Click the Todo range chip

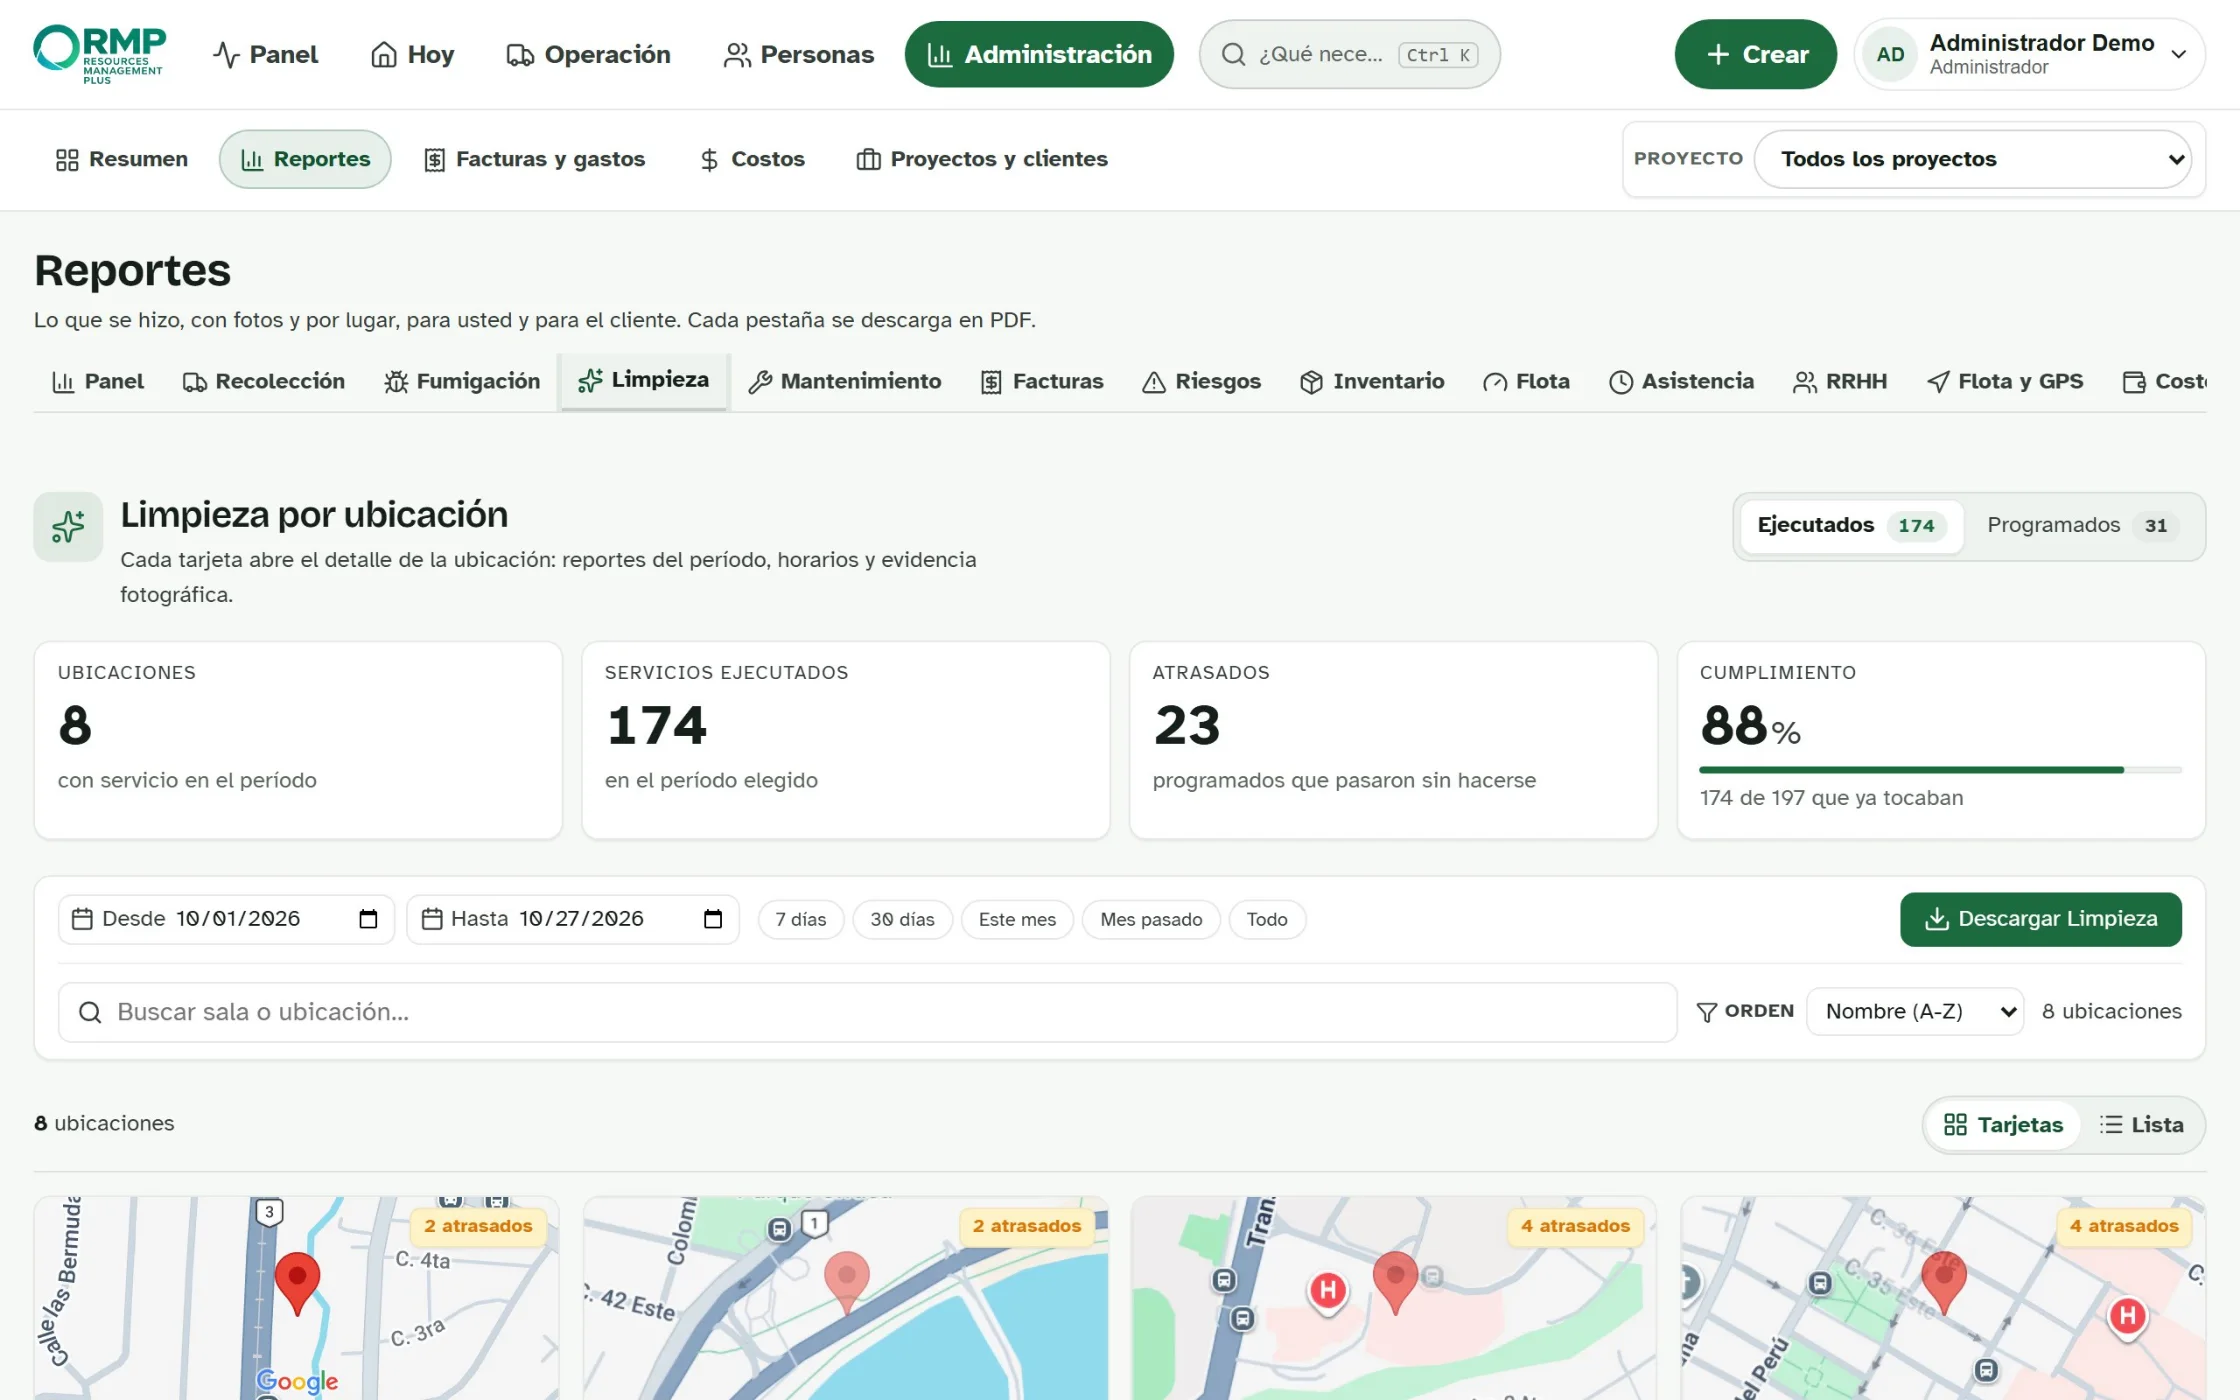click(1267, 919)
